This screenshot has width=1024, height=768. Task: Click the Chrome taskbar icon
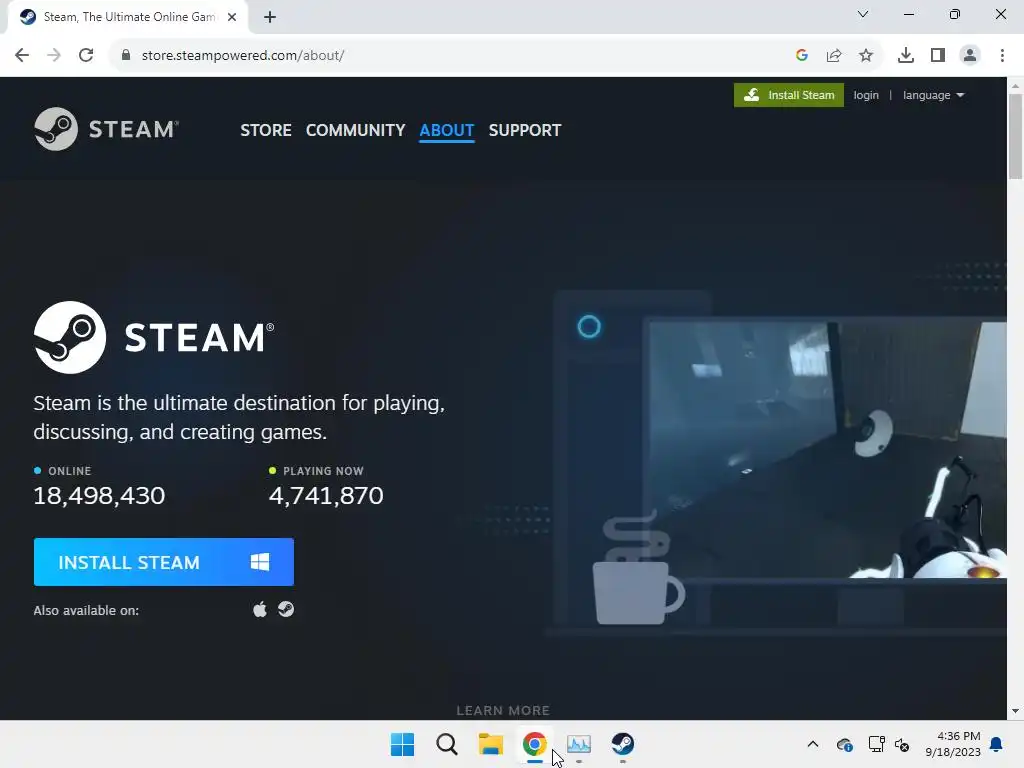534,744
